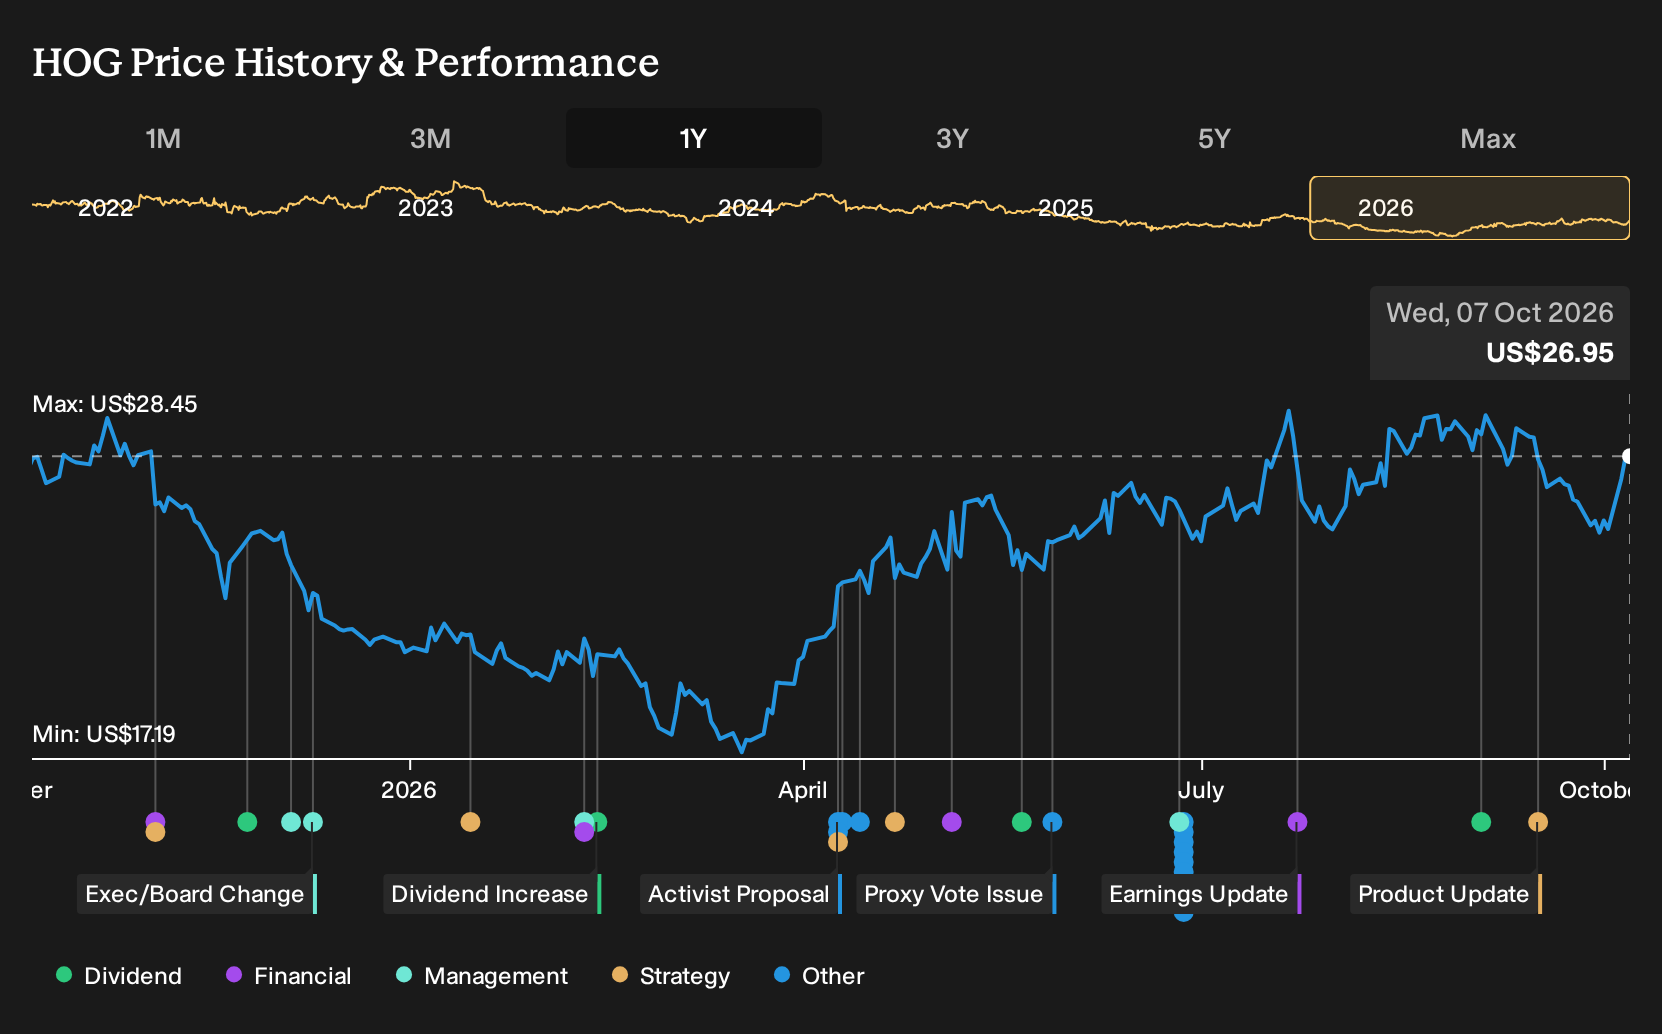Image resolution: width=1662 pixels, height=1034 pixels.
Task: Switch to the 1M time range tab
Action: [x=163, y=138]
